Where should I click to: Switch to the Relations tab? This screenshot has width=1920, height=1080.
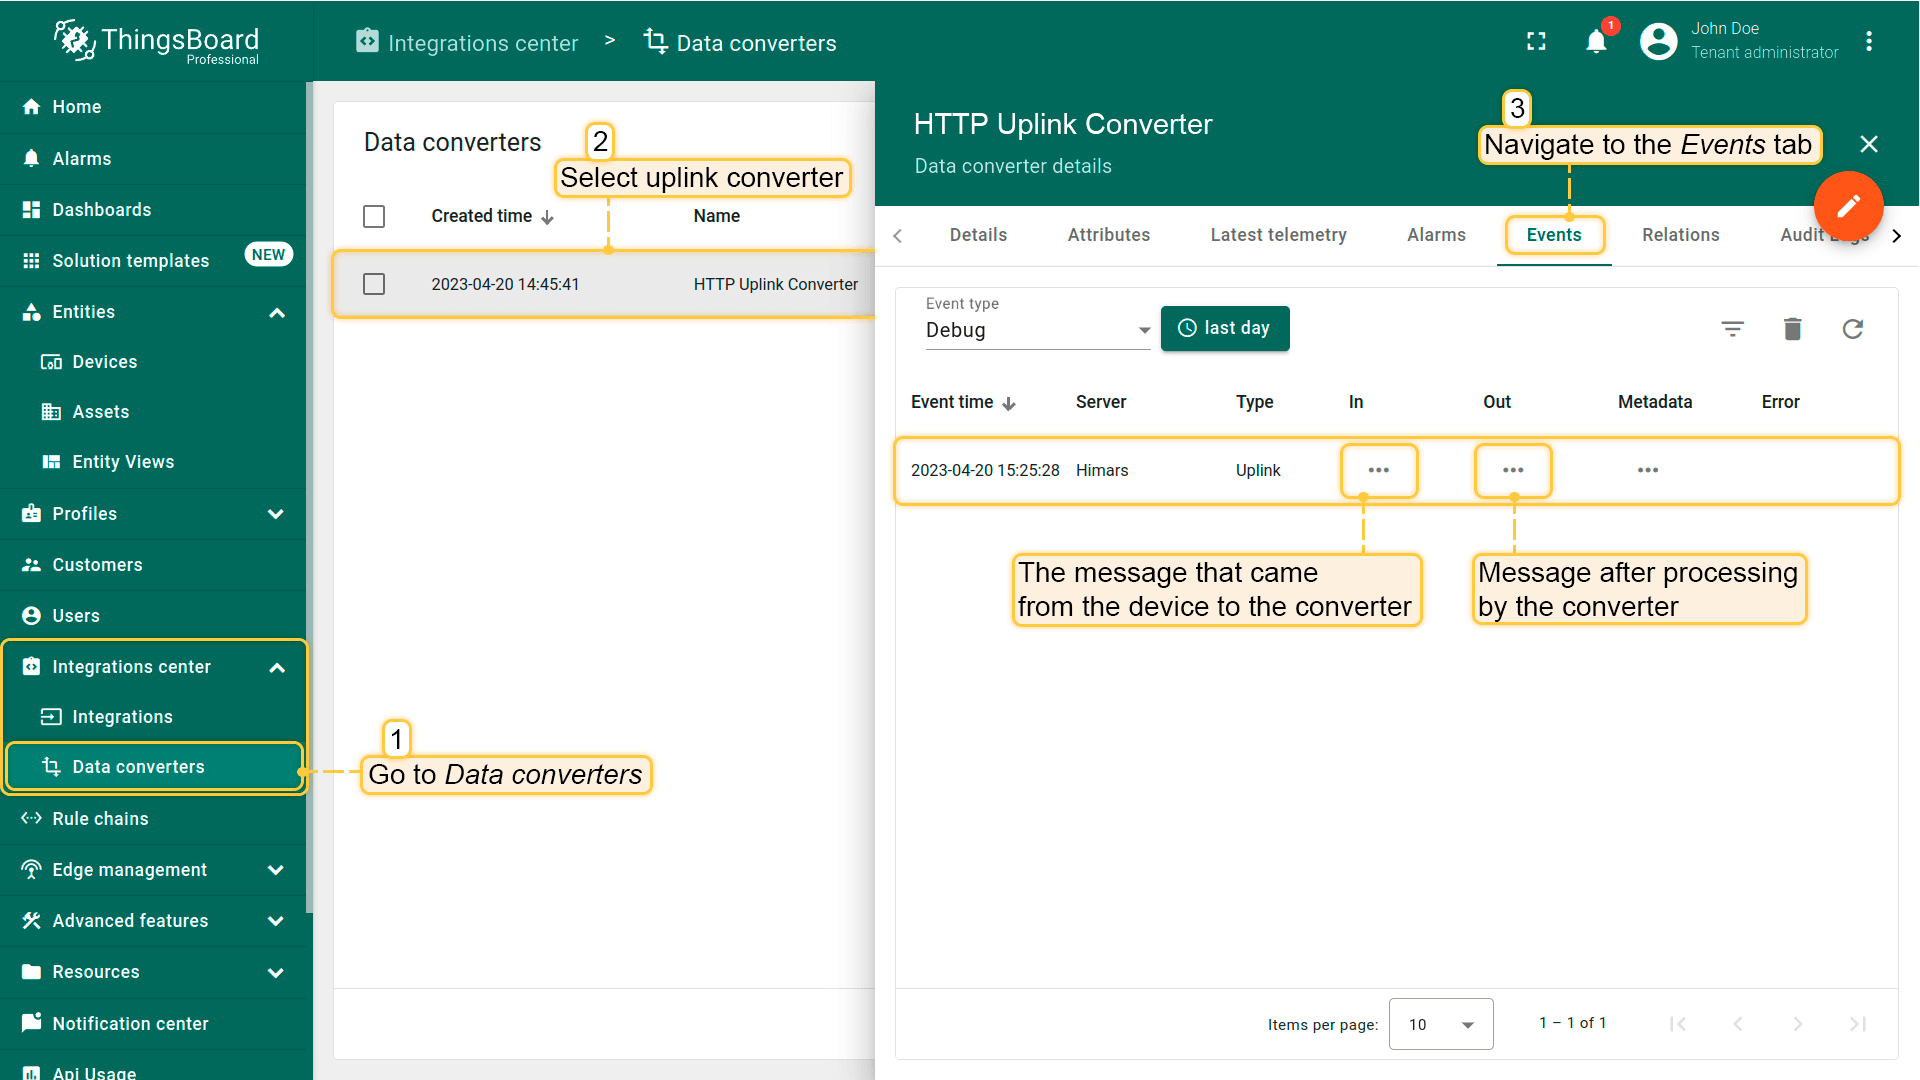point(1680,235)
